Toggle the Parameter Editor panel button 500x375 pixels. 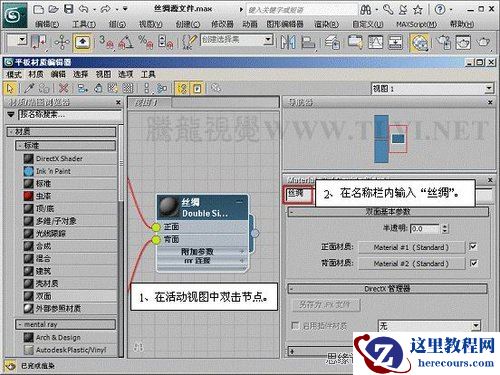[x=197, y=88]
